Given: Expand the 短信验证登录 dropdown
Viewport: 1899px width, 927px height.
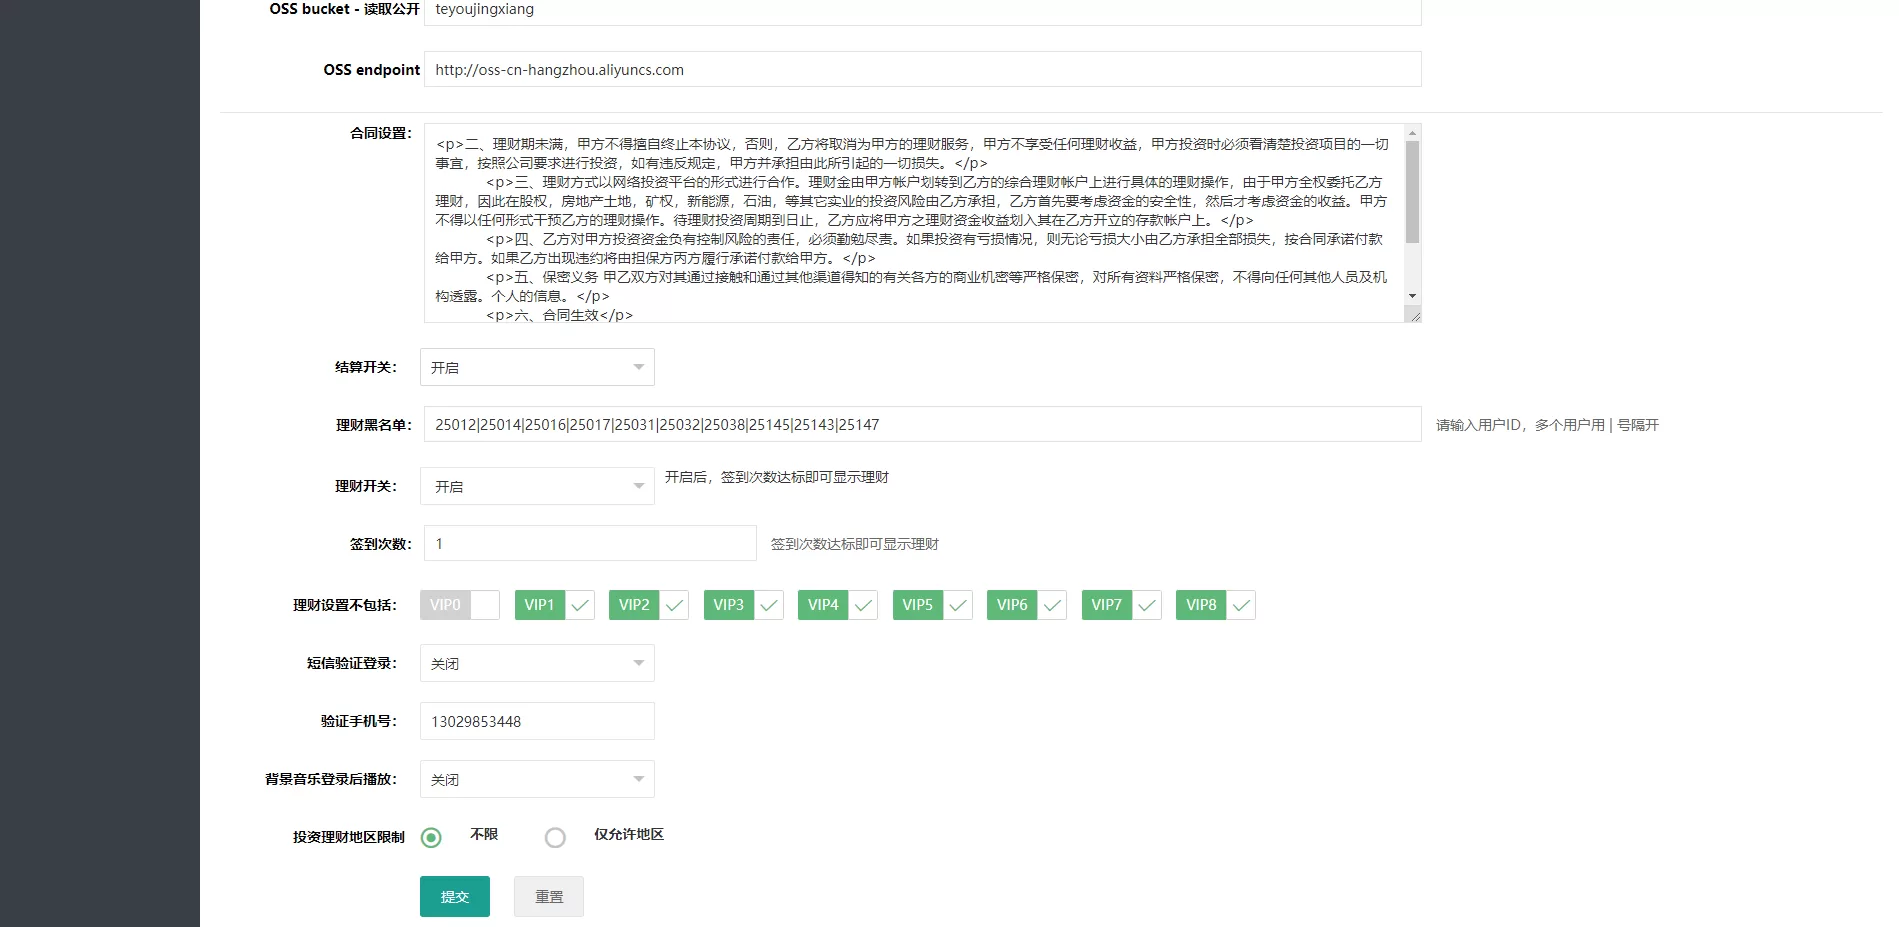Looking at the screenshot, I should click(x=537, y=662).
